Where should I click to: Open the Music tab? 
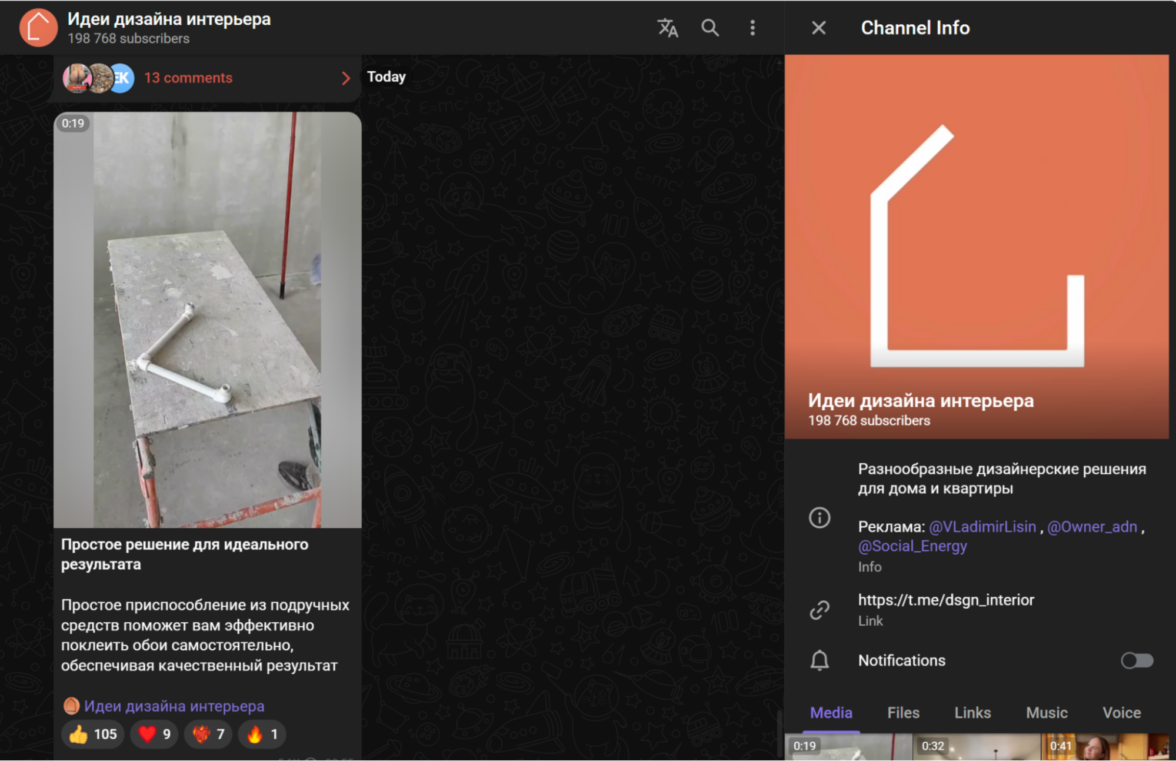[x=1046, y=713]
